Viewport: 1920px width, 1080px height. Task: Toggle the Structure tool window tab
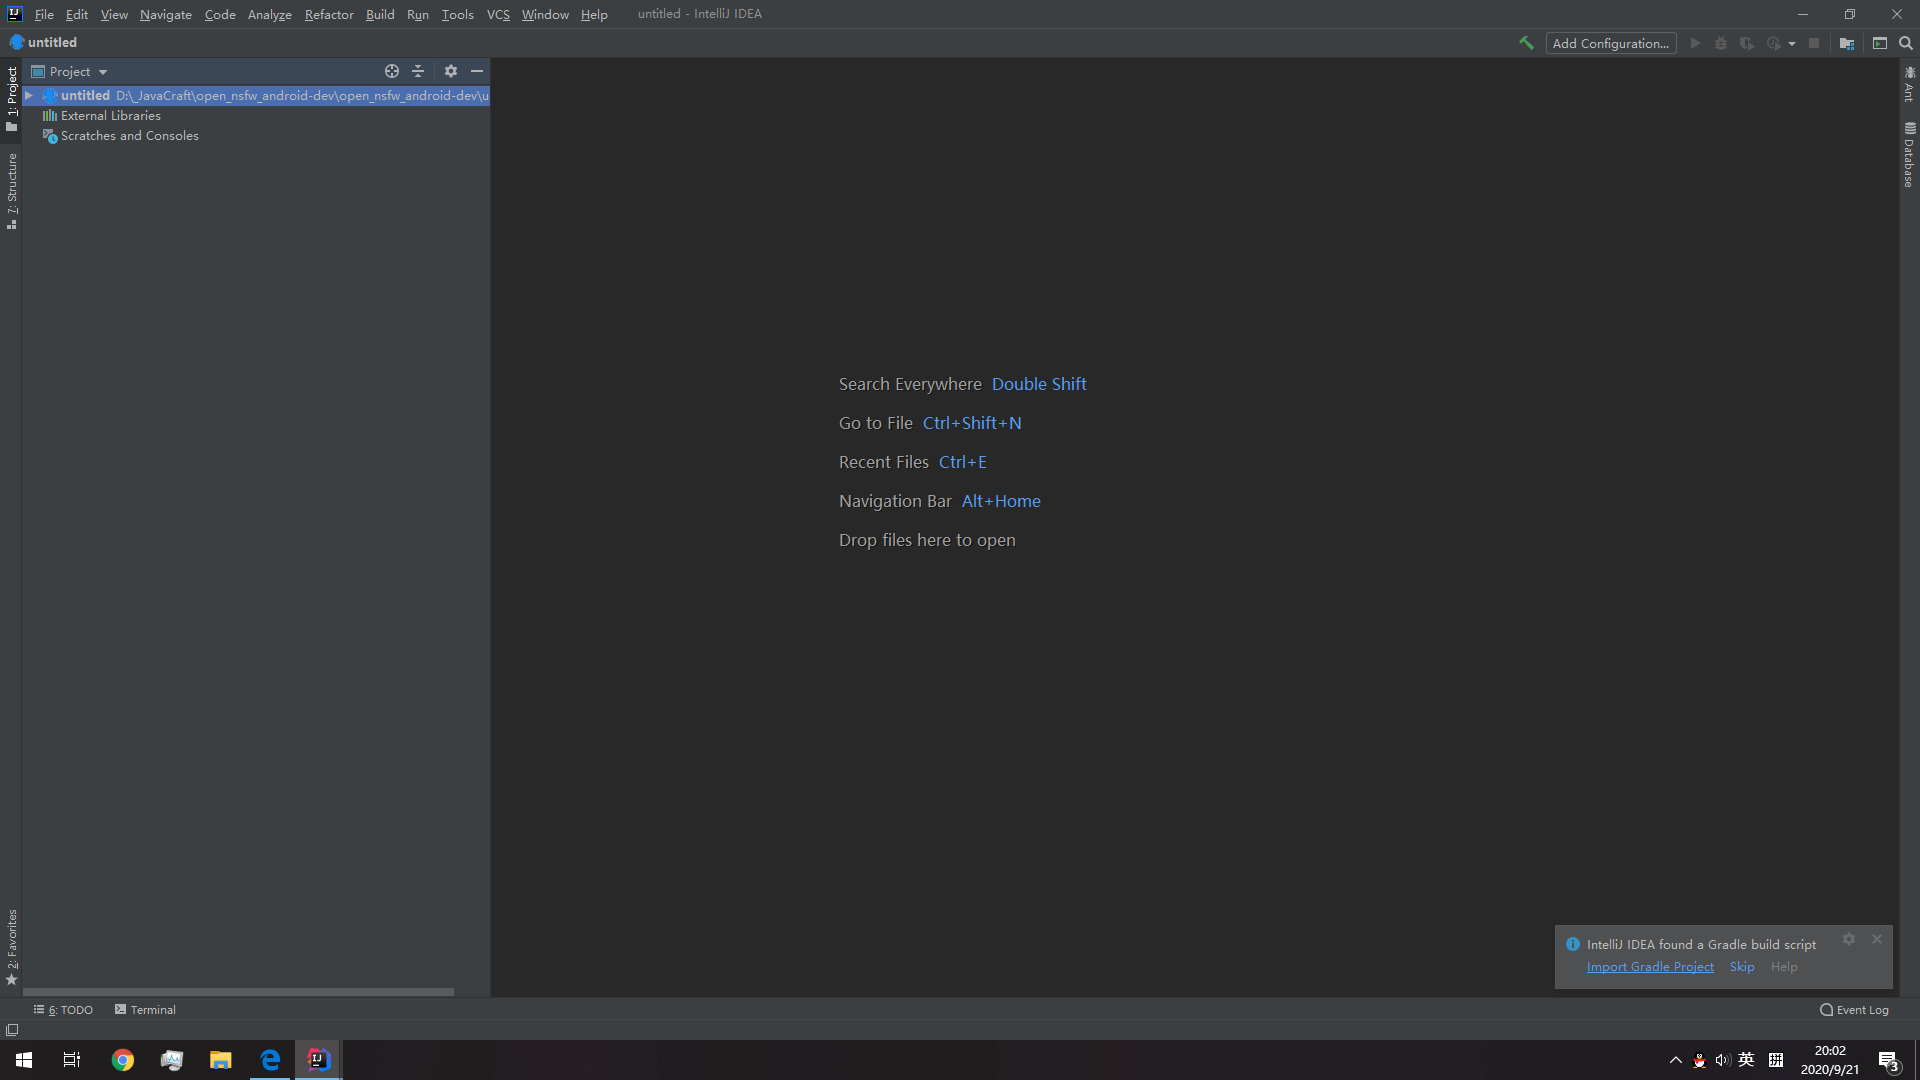pyautogui.click(x=12, y=191)
